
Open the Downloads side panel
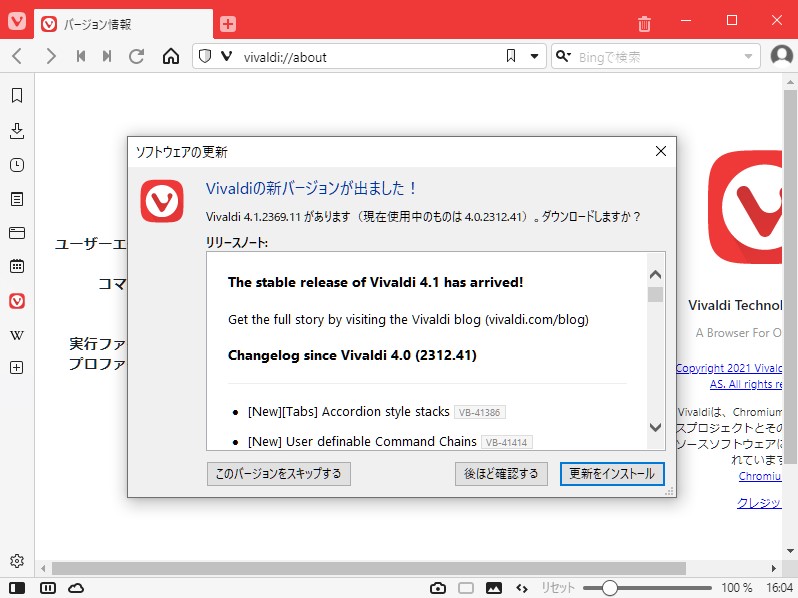[x=17, y=131]
